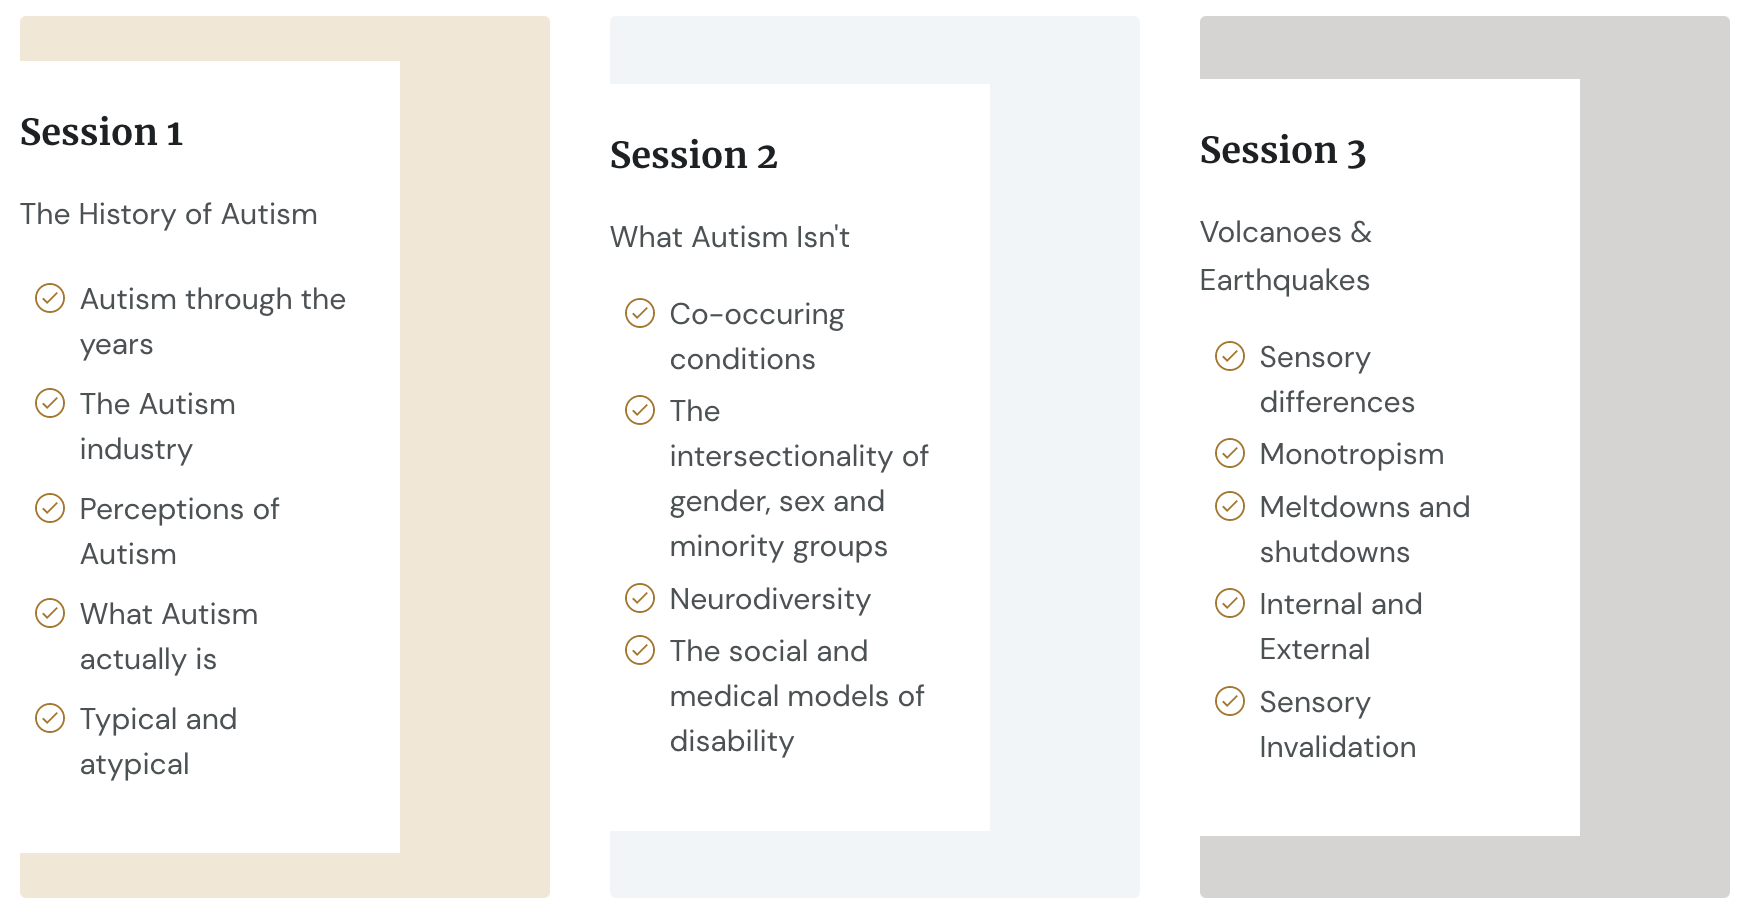Click the checkmark icon next to The Autism industry
Image resolution: width=1749 pixels, height=917 pixels.
pyautogui.click(x=50, y=403)
